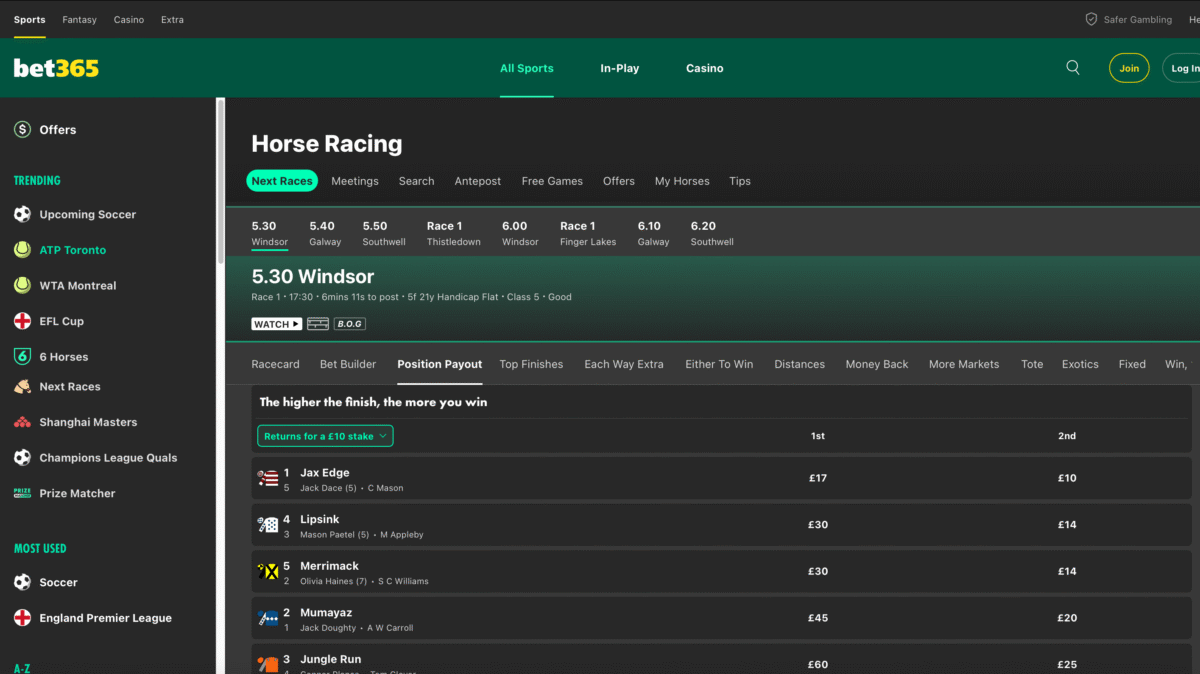1200x674 pixels.
Task: Select the 5.40 Galway race
Action: point(325,233)
